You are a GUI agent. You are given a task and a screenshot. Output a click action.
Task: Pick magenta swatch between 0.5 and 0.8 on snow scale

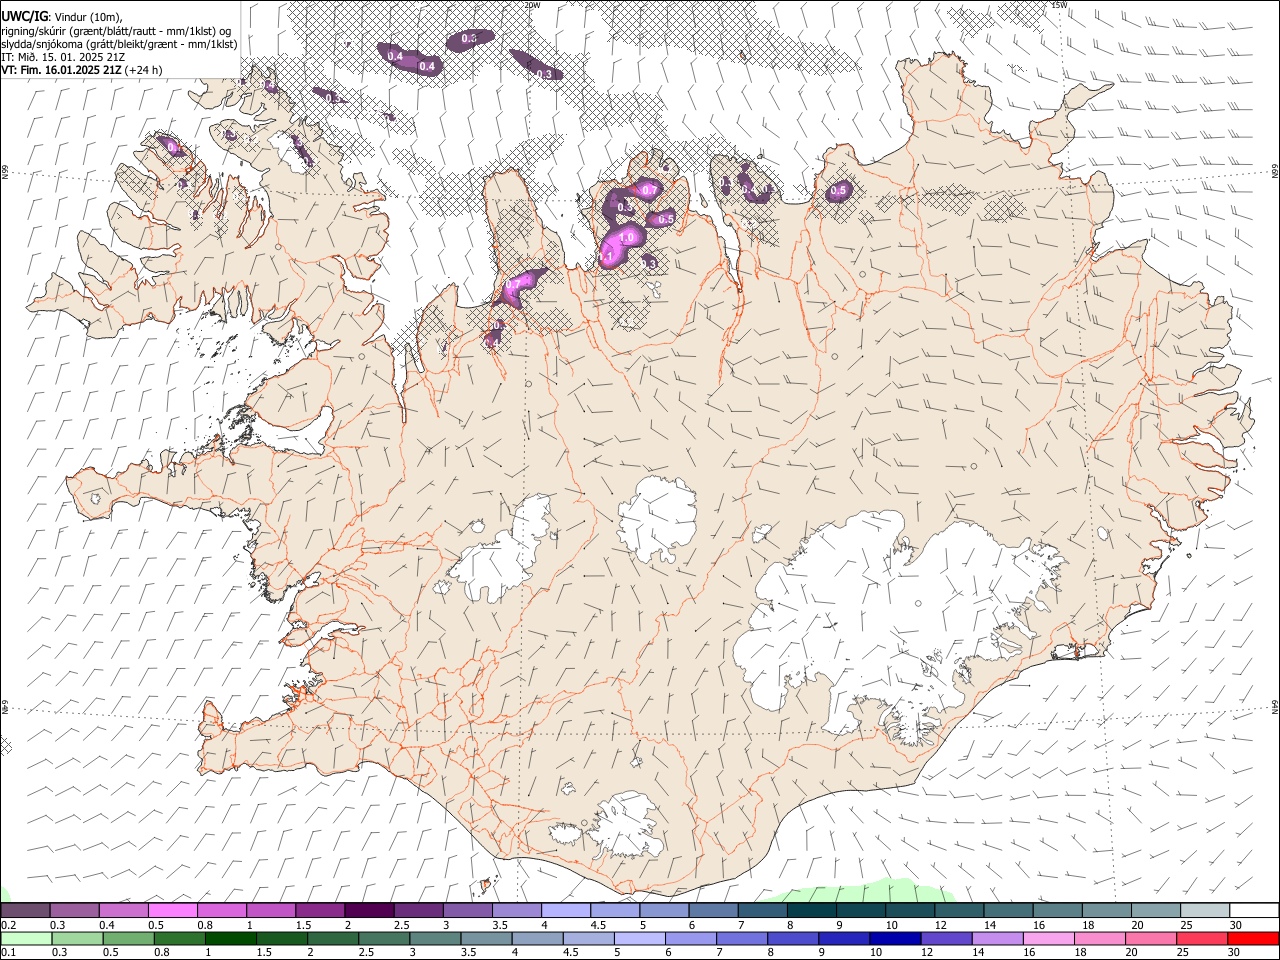[x=173, y=910]
